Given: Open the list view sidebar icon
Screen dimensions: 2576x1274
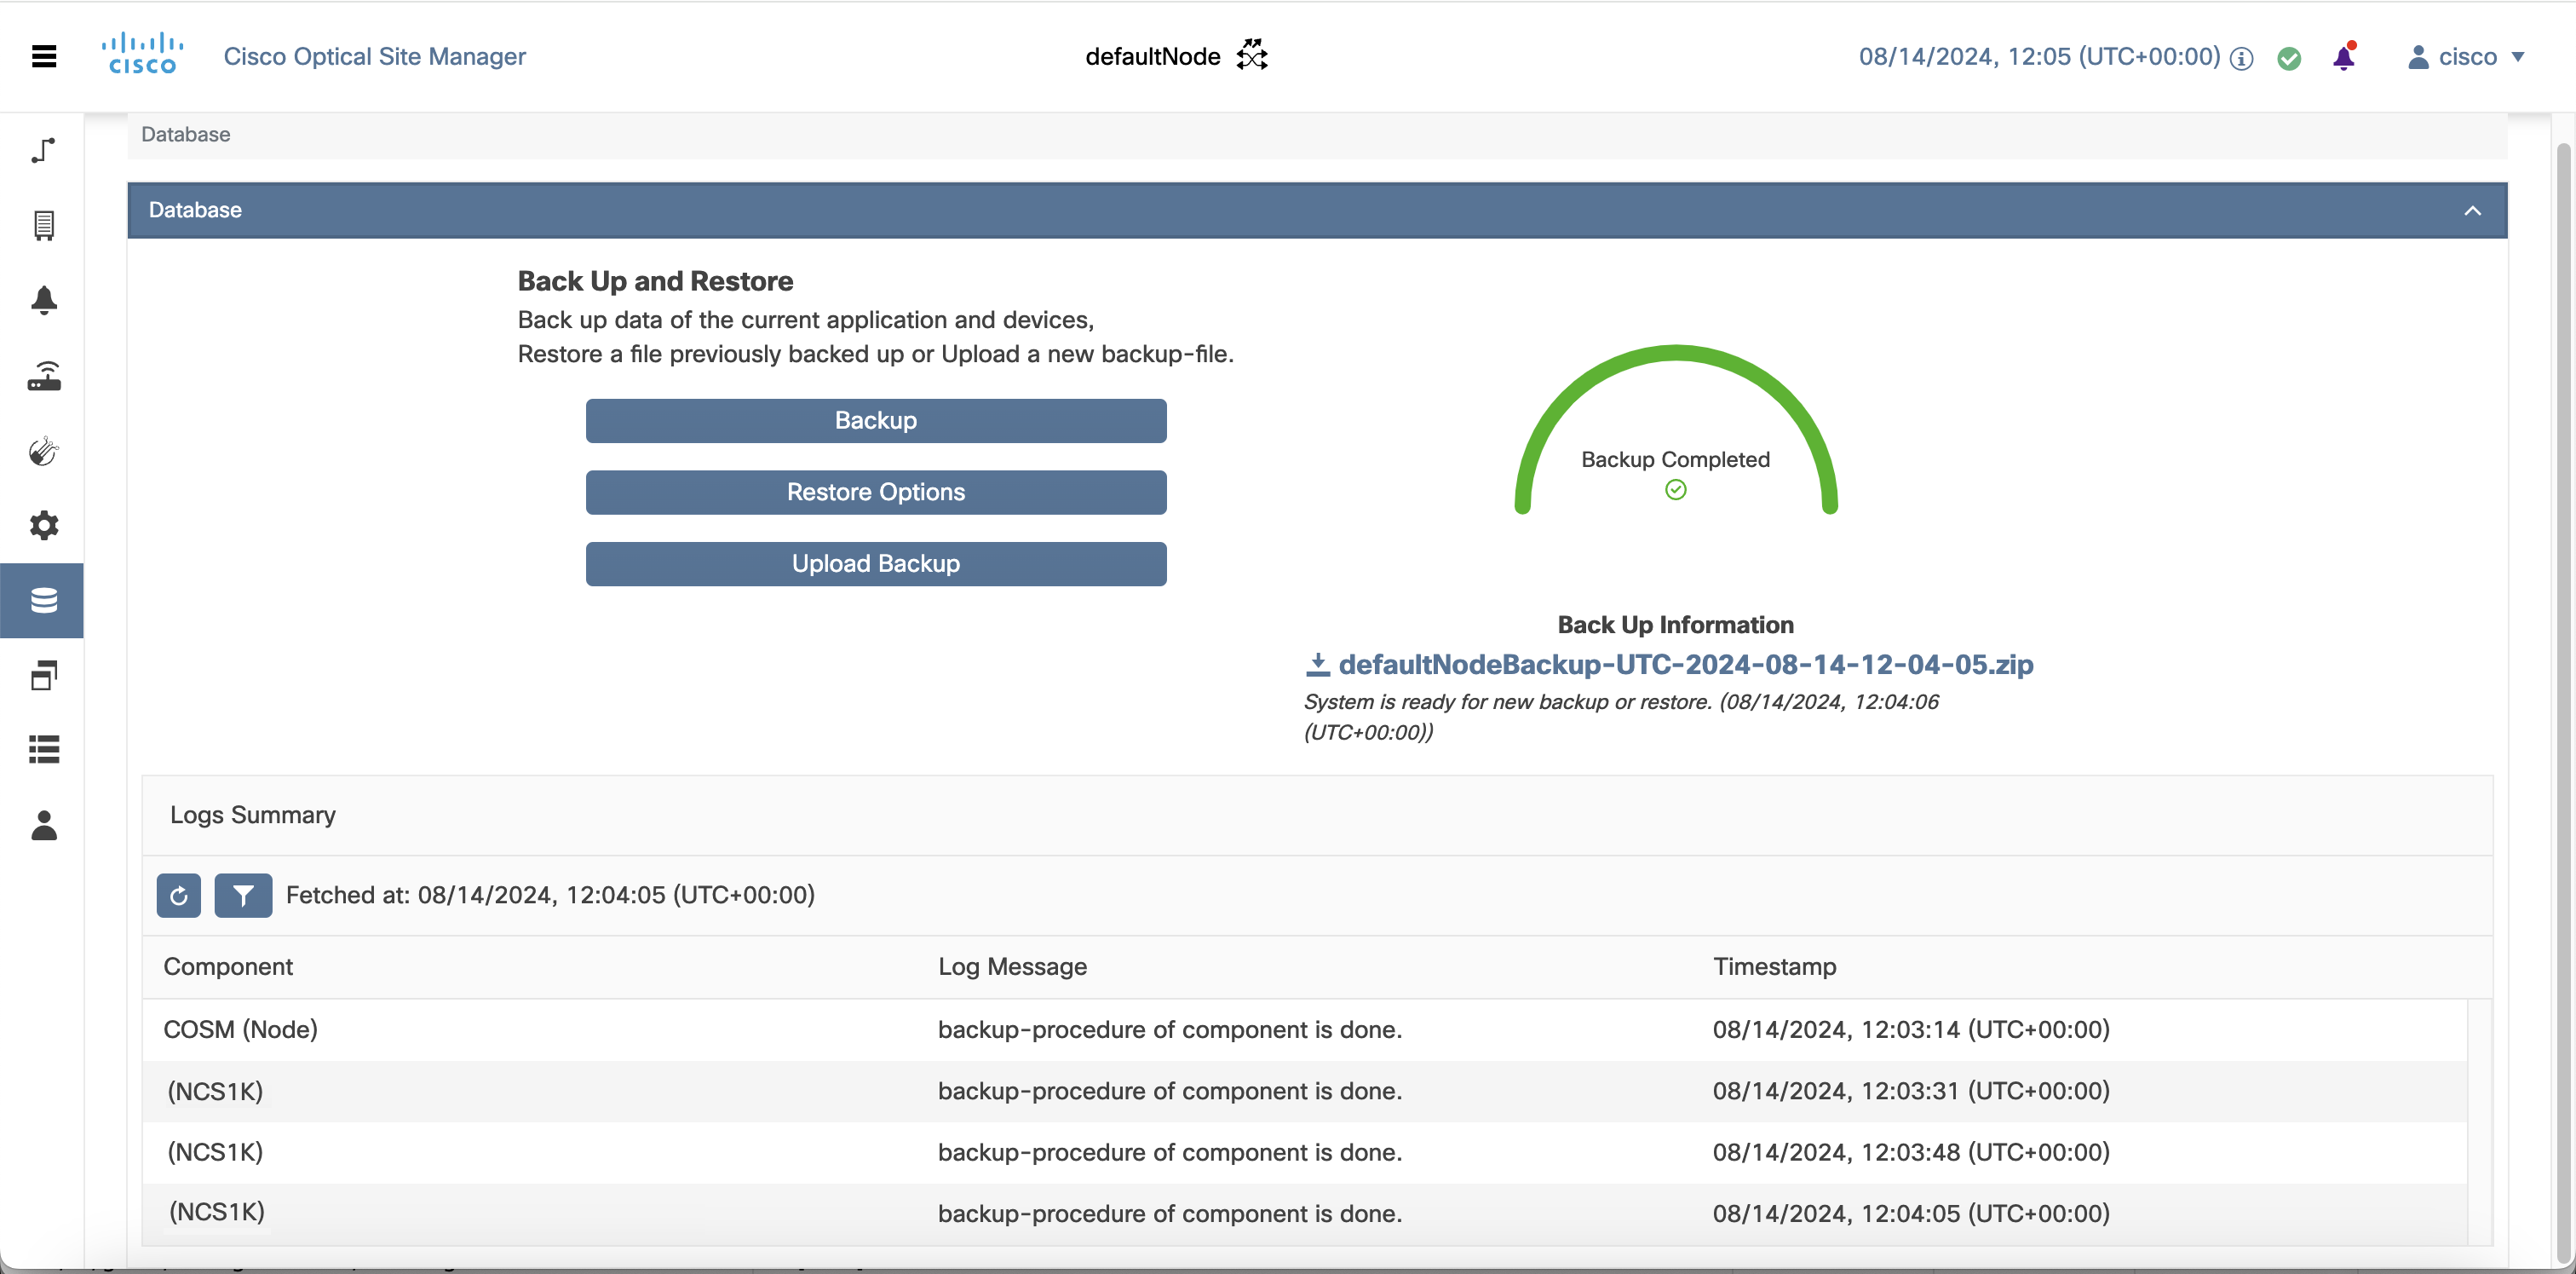Looking at the screenshot, I should 44,749.
